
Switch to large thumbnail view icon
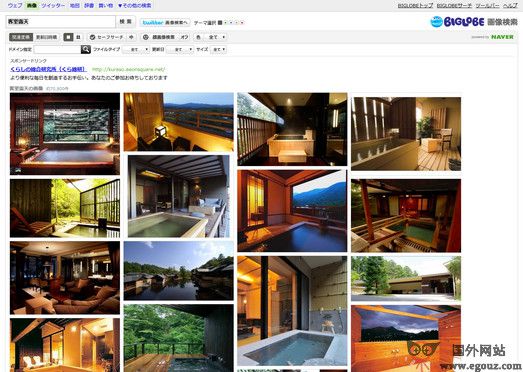pyautogui.click(x=68, y=37)
